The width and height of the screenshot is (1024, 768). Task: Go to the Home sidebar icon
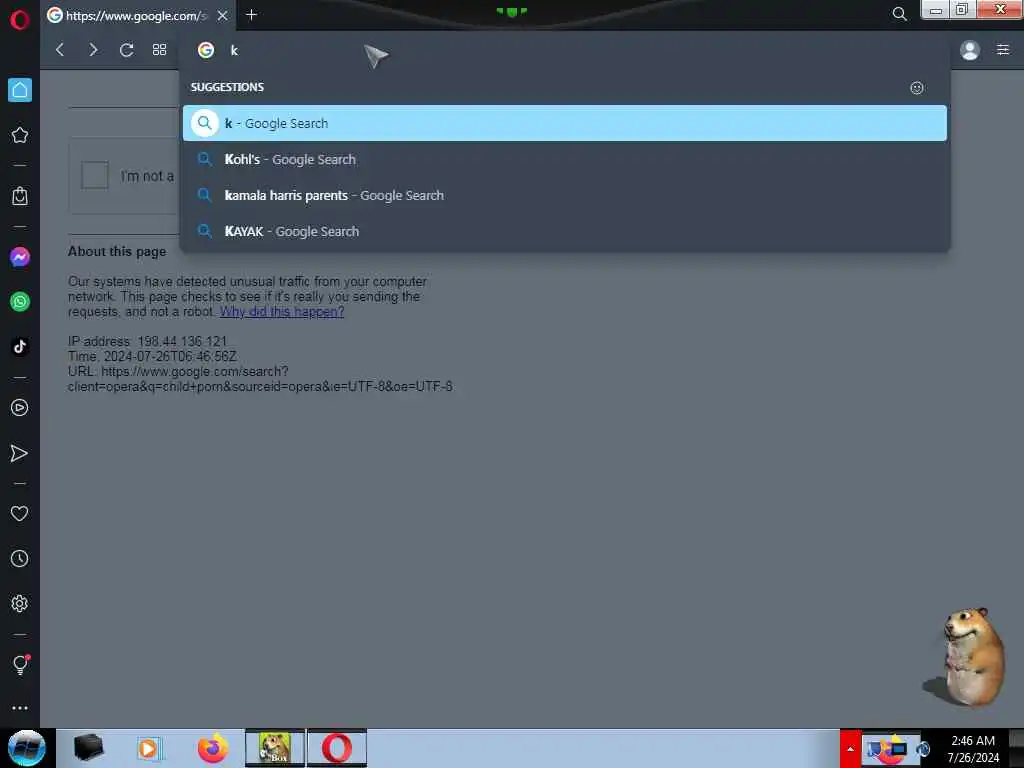(x=20, y=90)
